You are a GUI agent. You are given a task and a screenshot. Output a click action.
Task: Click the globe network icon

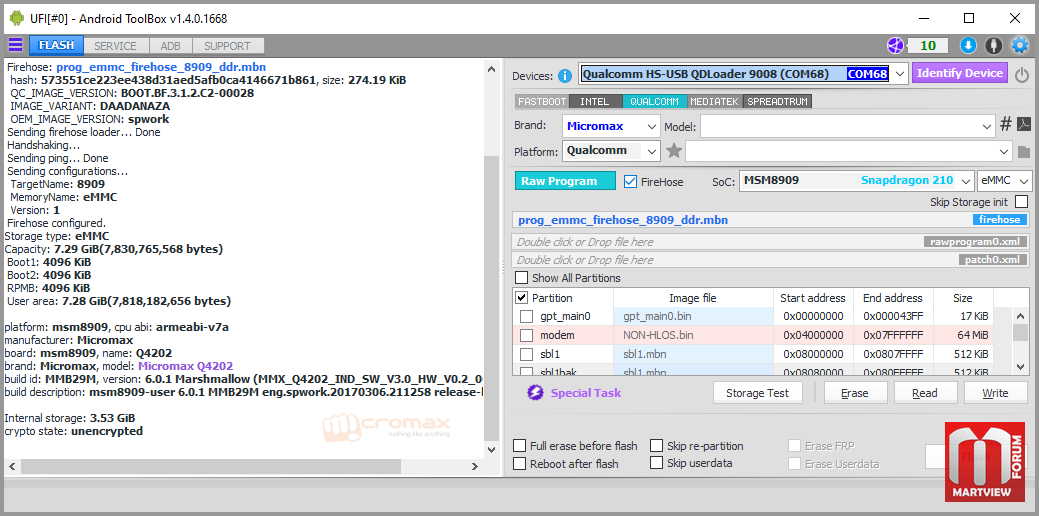pyautogui.click(x=895, y=45)
